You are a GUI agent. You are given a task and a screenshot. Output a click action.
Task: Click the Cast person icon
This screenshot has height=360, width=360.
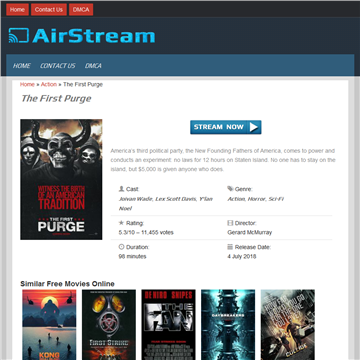tap(121, 189)
